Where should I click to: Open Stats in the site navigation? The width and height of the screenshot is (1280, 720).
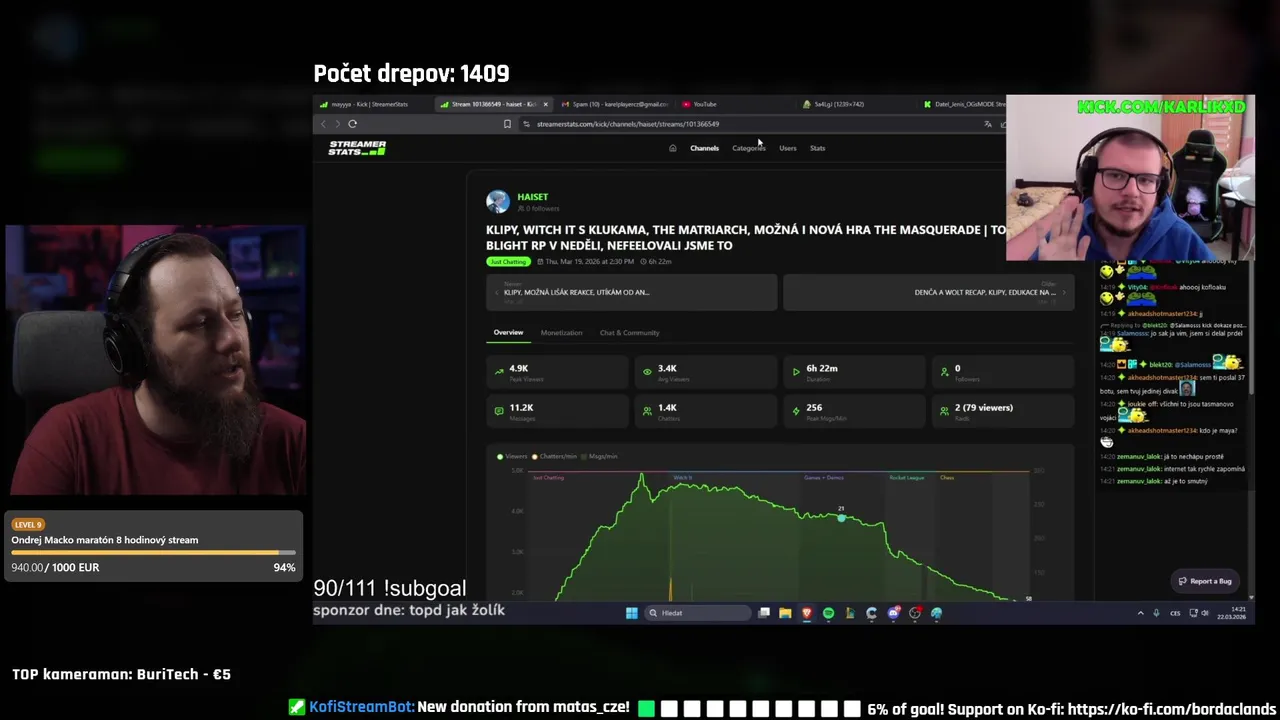click(x=817, y=148)
